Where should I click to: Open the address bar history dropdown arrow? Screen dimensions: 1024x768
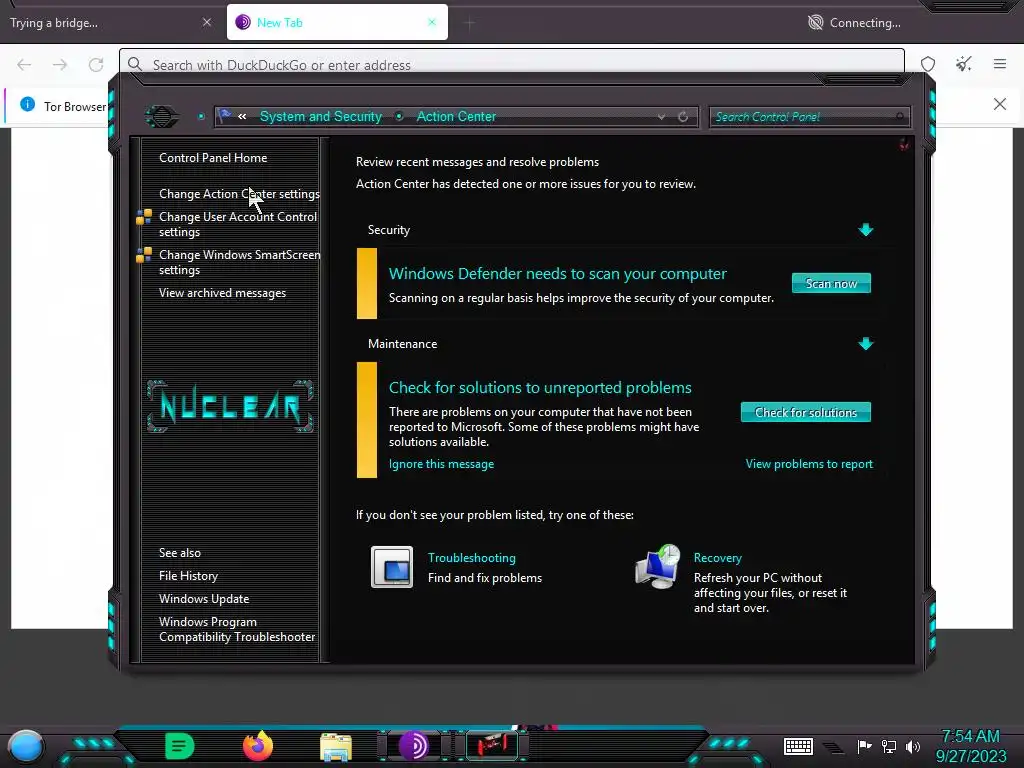[662, 117]
